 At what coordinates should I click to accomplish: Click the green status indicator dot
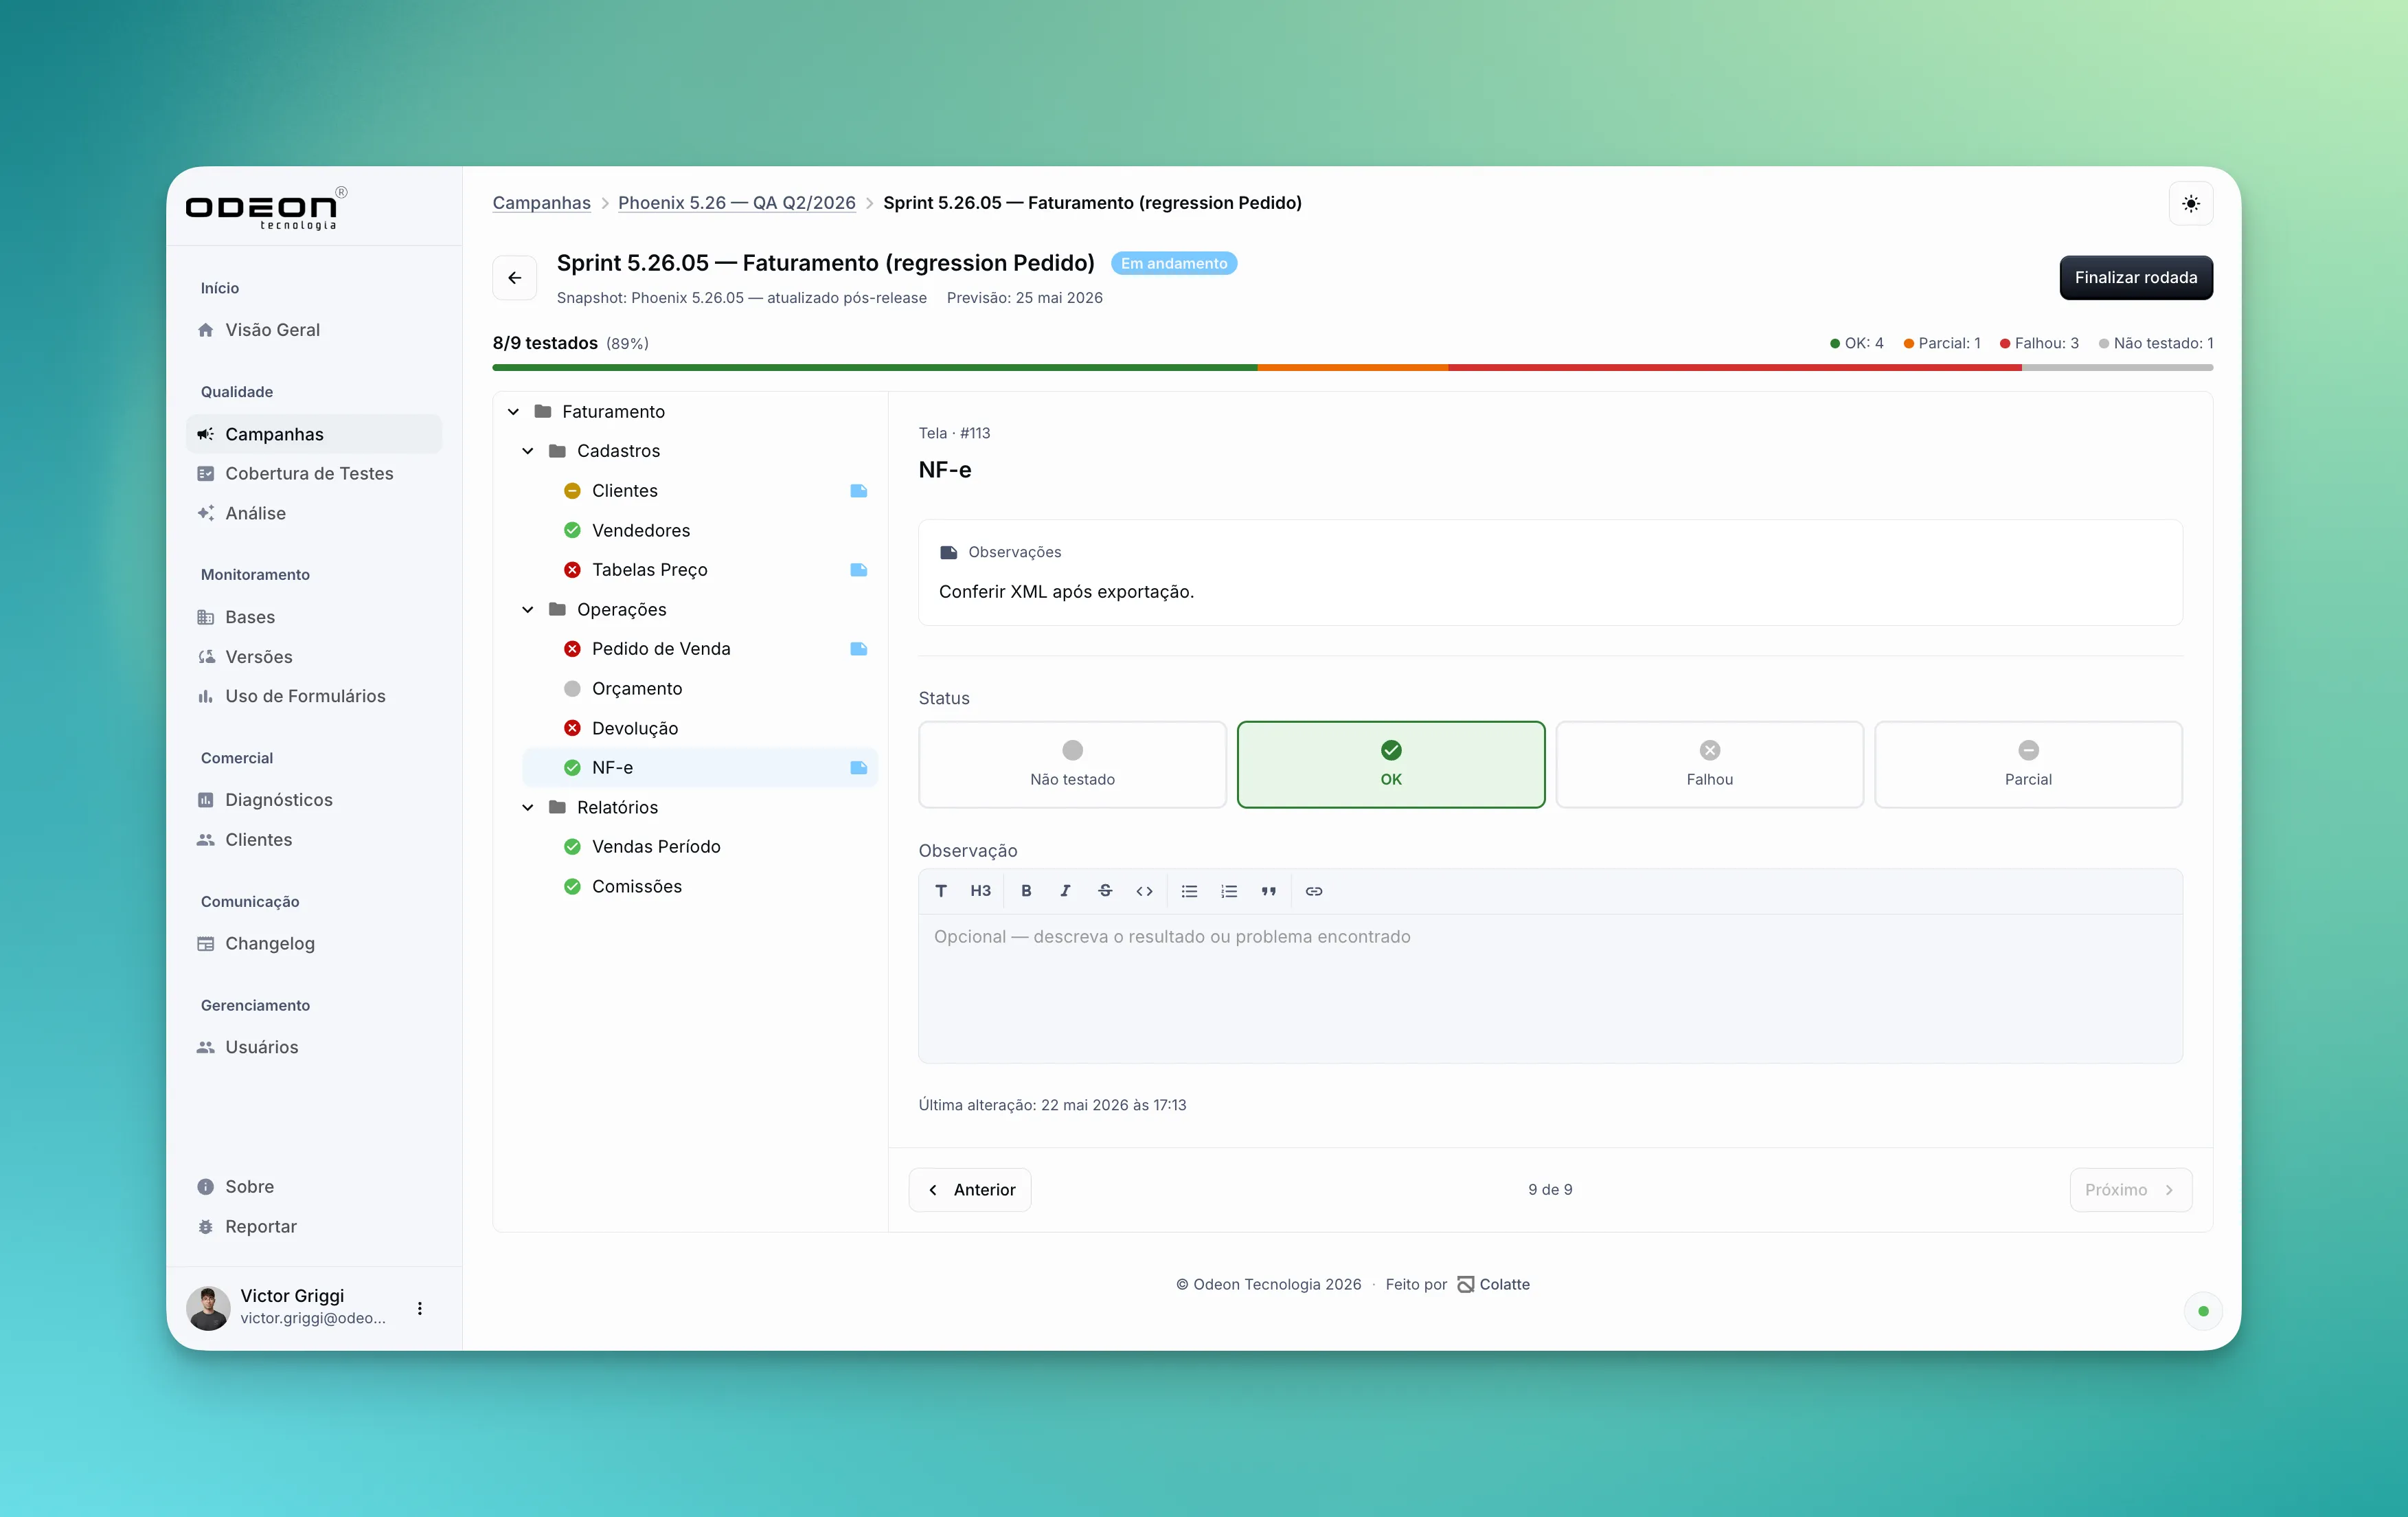click(x=2203, y=1311)
